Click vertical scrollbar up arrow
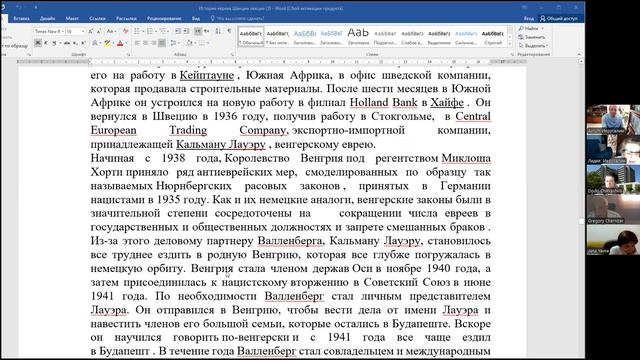This screenshot has height=360, width=640. pos(581,62)
